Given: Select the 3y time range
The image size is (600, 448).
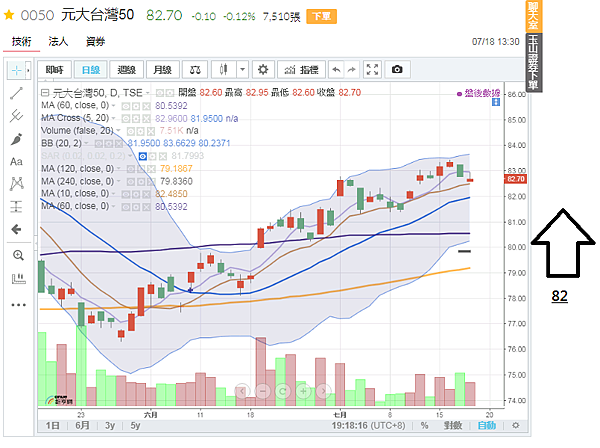Looking at the screenshot, I should [107, 425].
